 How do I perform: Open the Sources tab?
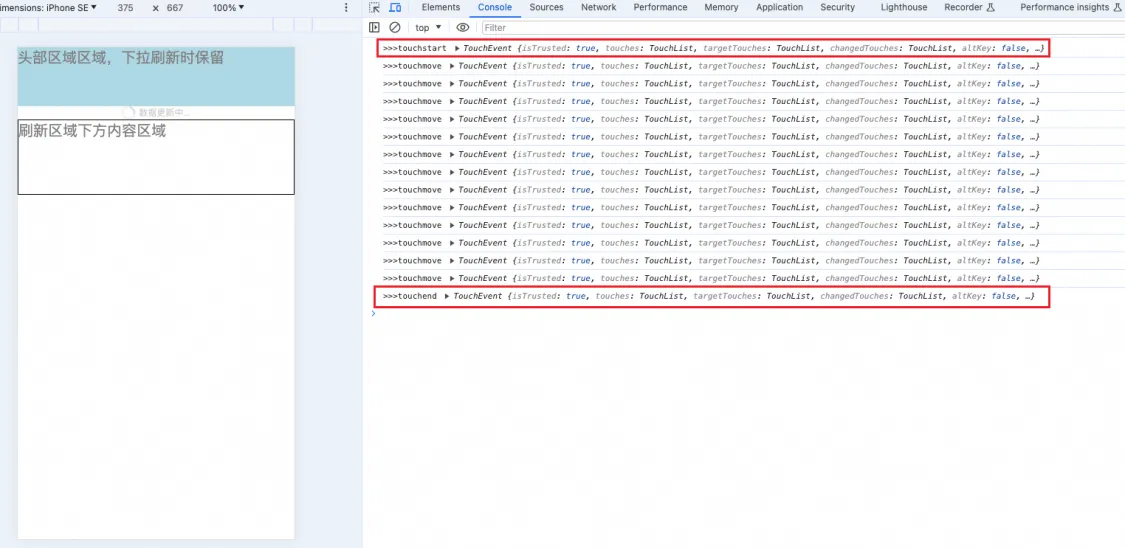546,7
